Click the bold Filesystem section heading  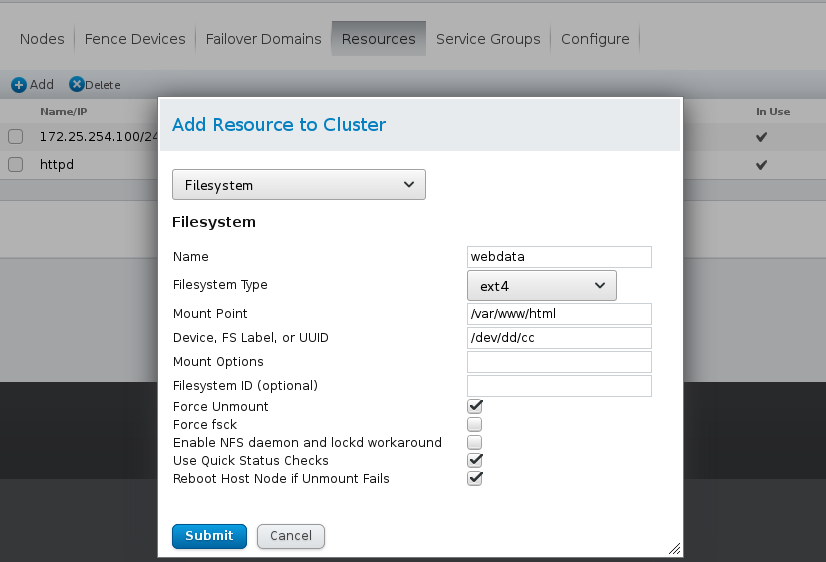(x=214, y=222)
